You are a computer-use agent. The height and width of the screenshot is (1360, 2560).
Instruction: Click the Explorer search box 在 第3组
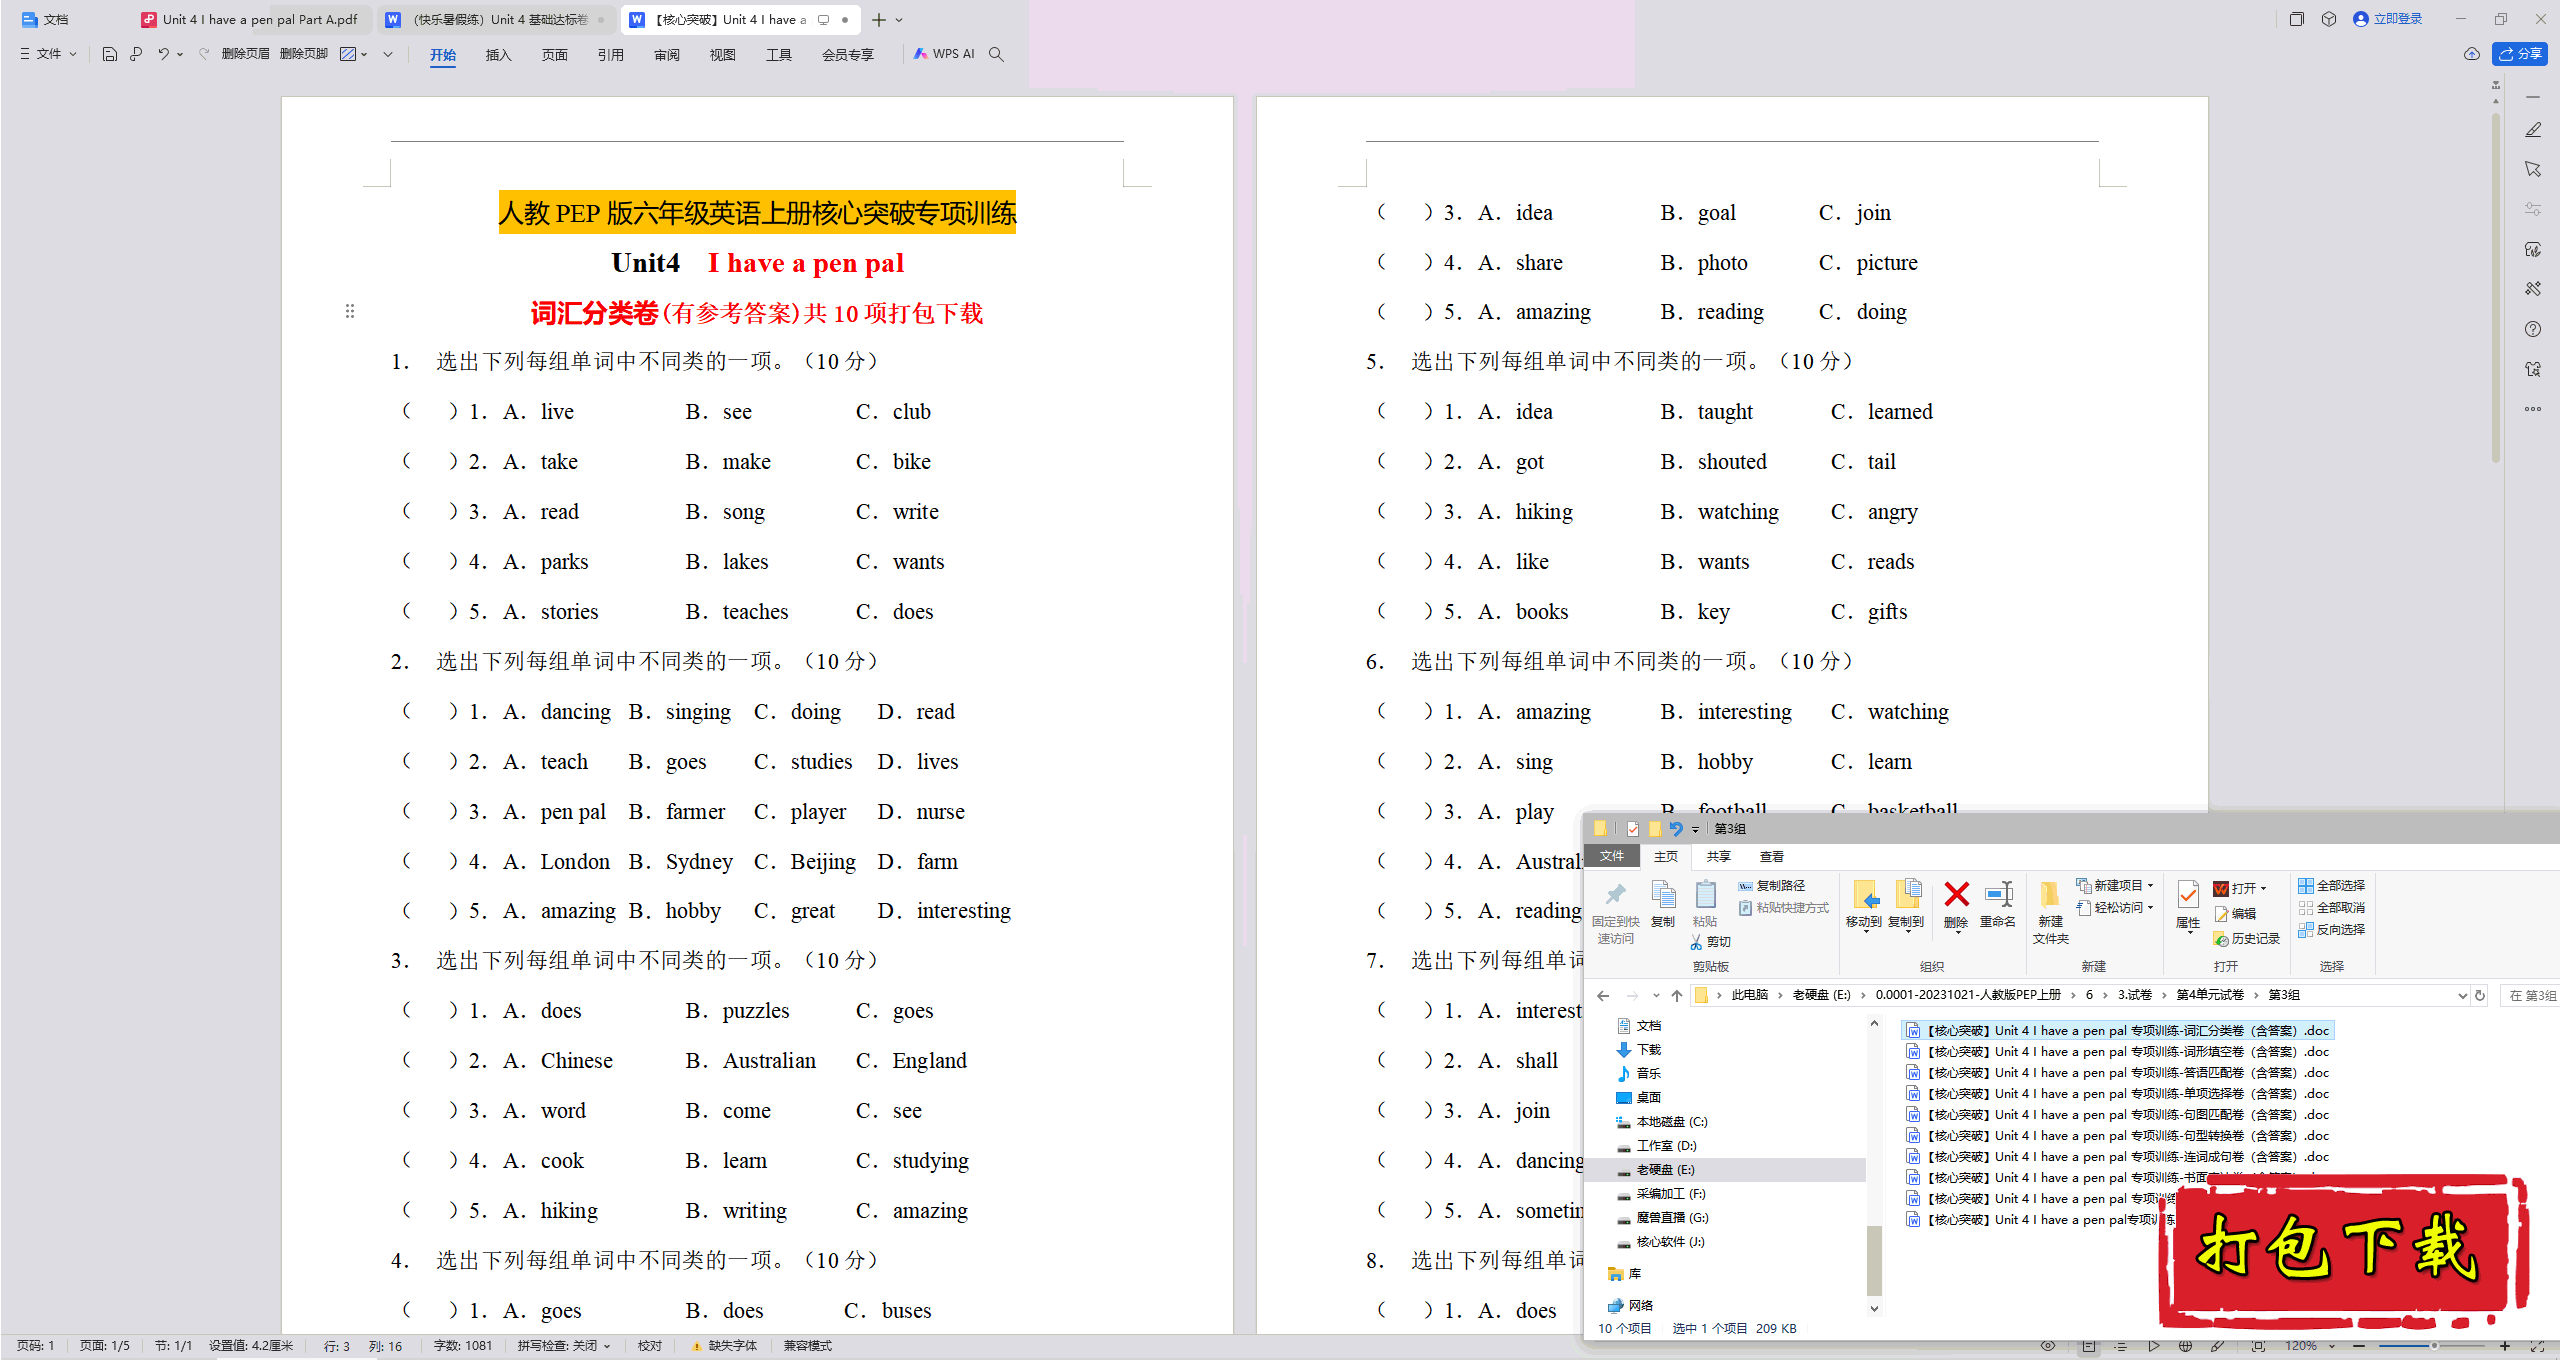(2529, 995)
